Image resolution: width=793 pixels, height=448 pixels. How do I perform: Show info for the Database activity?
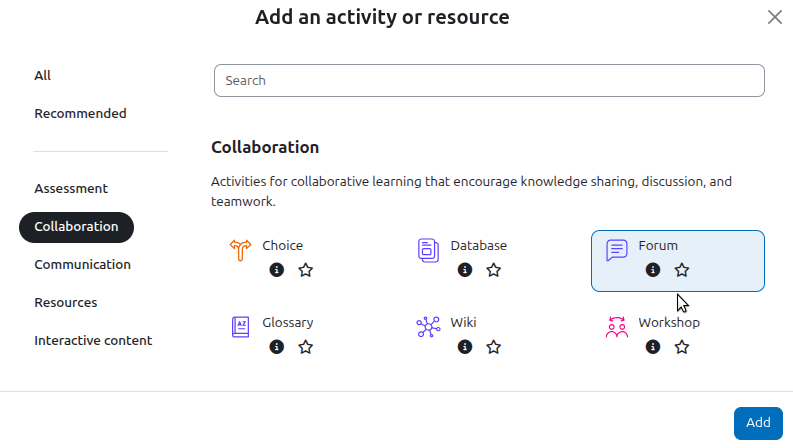(x=465, y=270)
